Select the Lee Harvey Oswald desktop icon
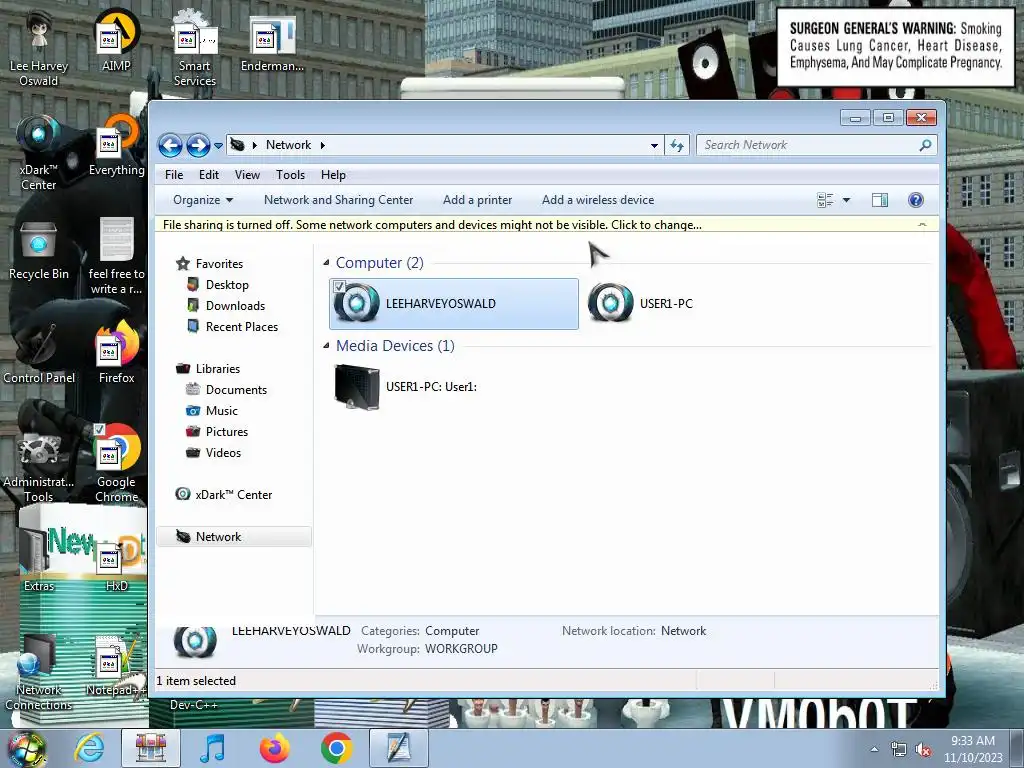1024x768 pixels. [39, 48]
